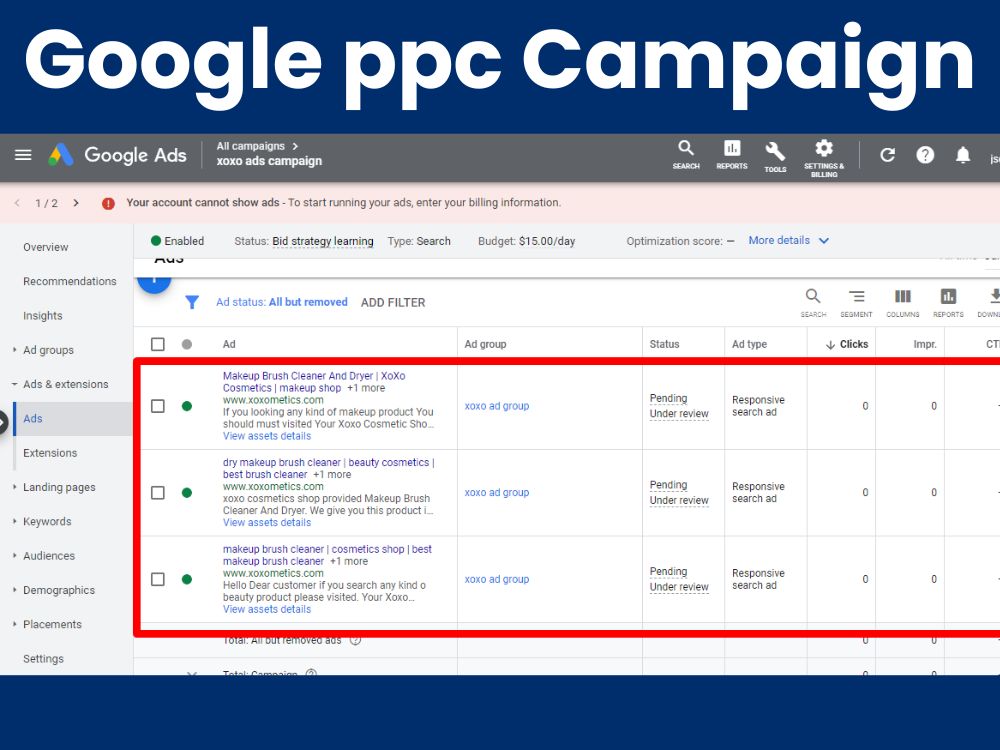Image resolution: width=1000 pixels, height=750 pixels.
Task: Open View assets details for cosmetics shop ad
Action: 267,610
